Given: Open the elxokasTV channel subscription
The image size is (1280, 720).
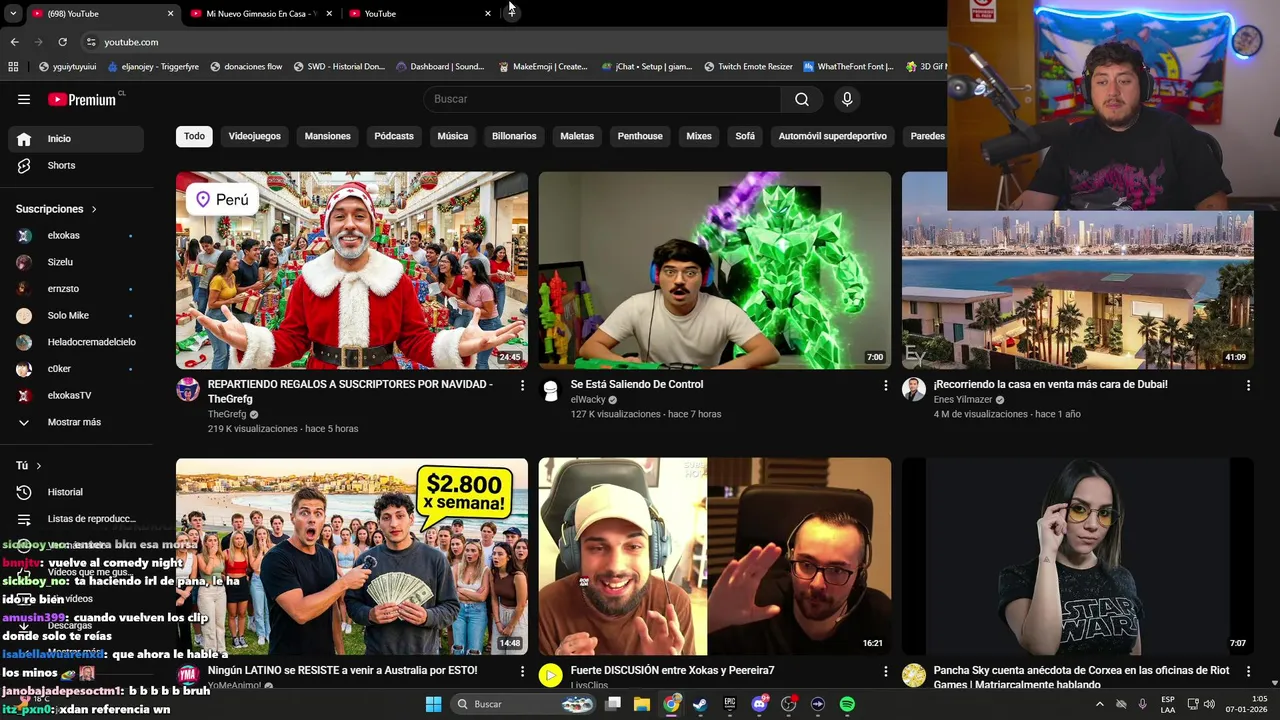Looking at the screenshot, I should coord(76,395).
